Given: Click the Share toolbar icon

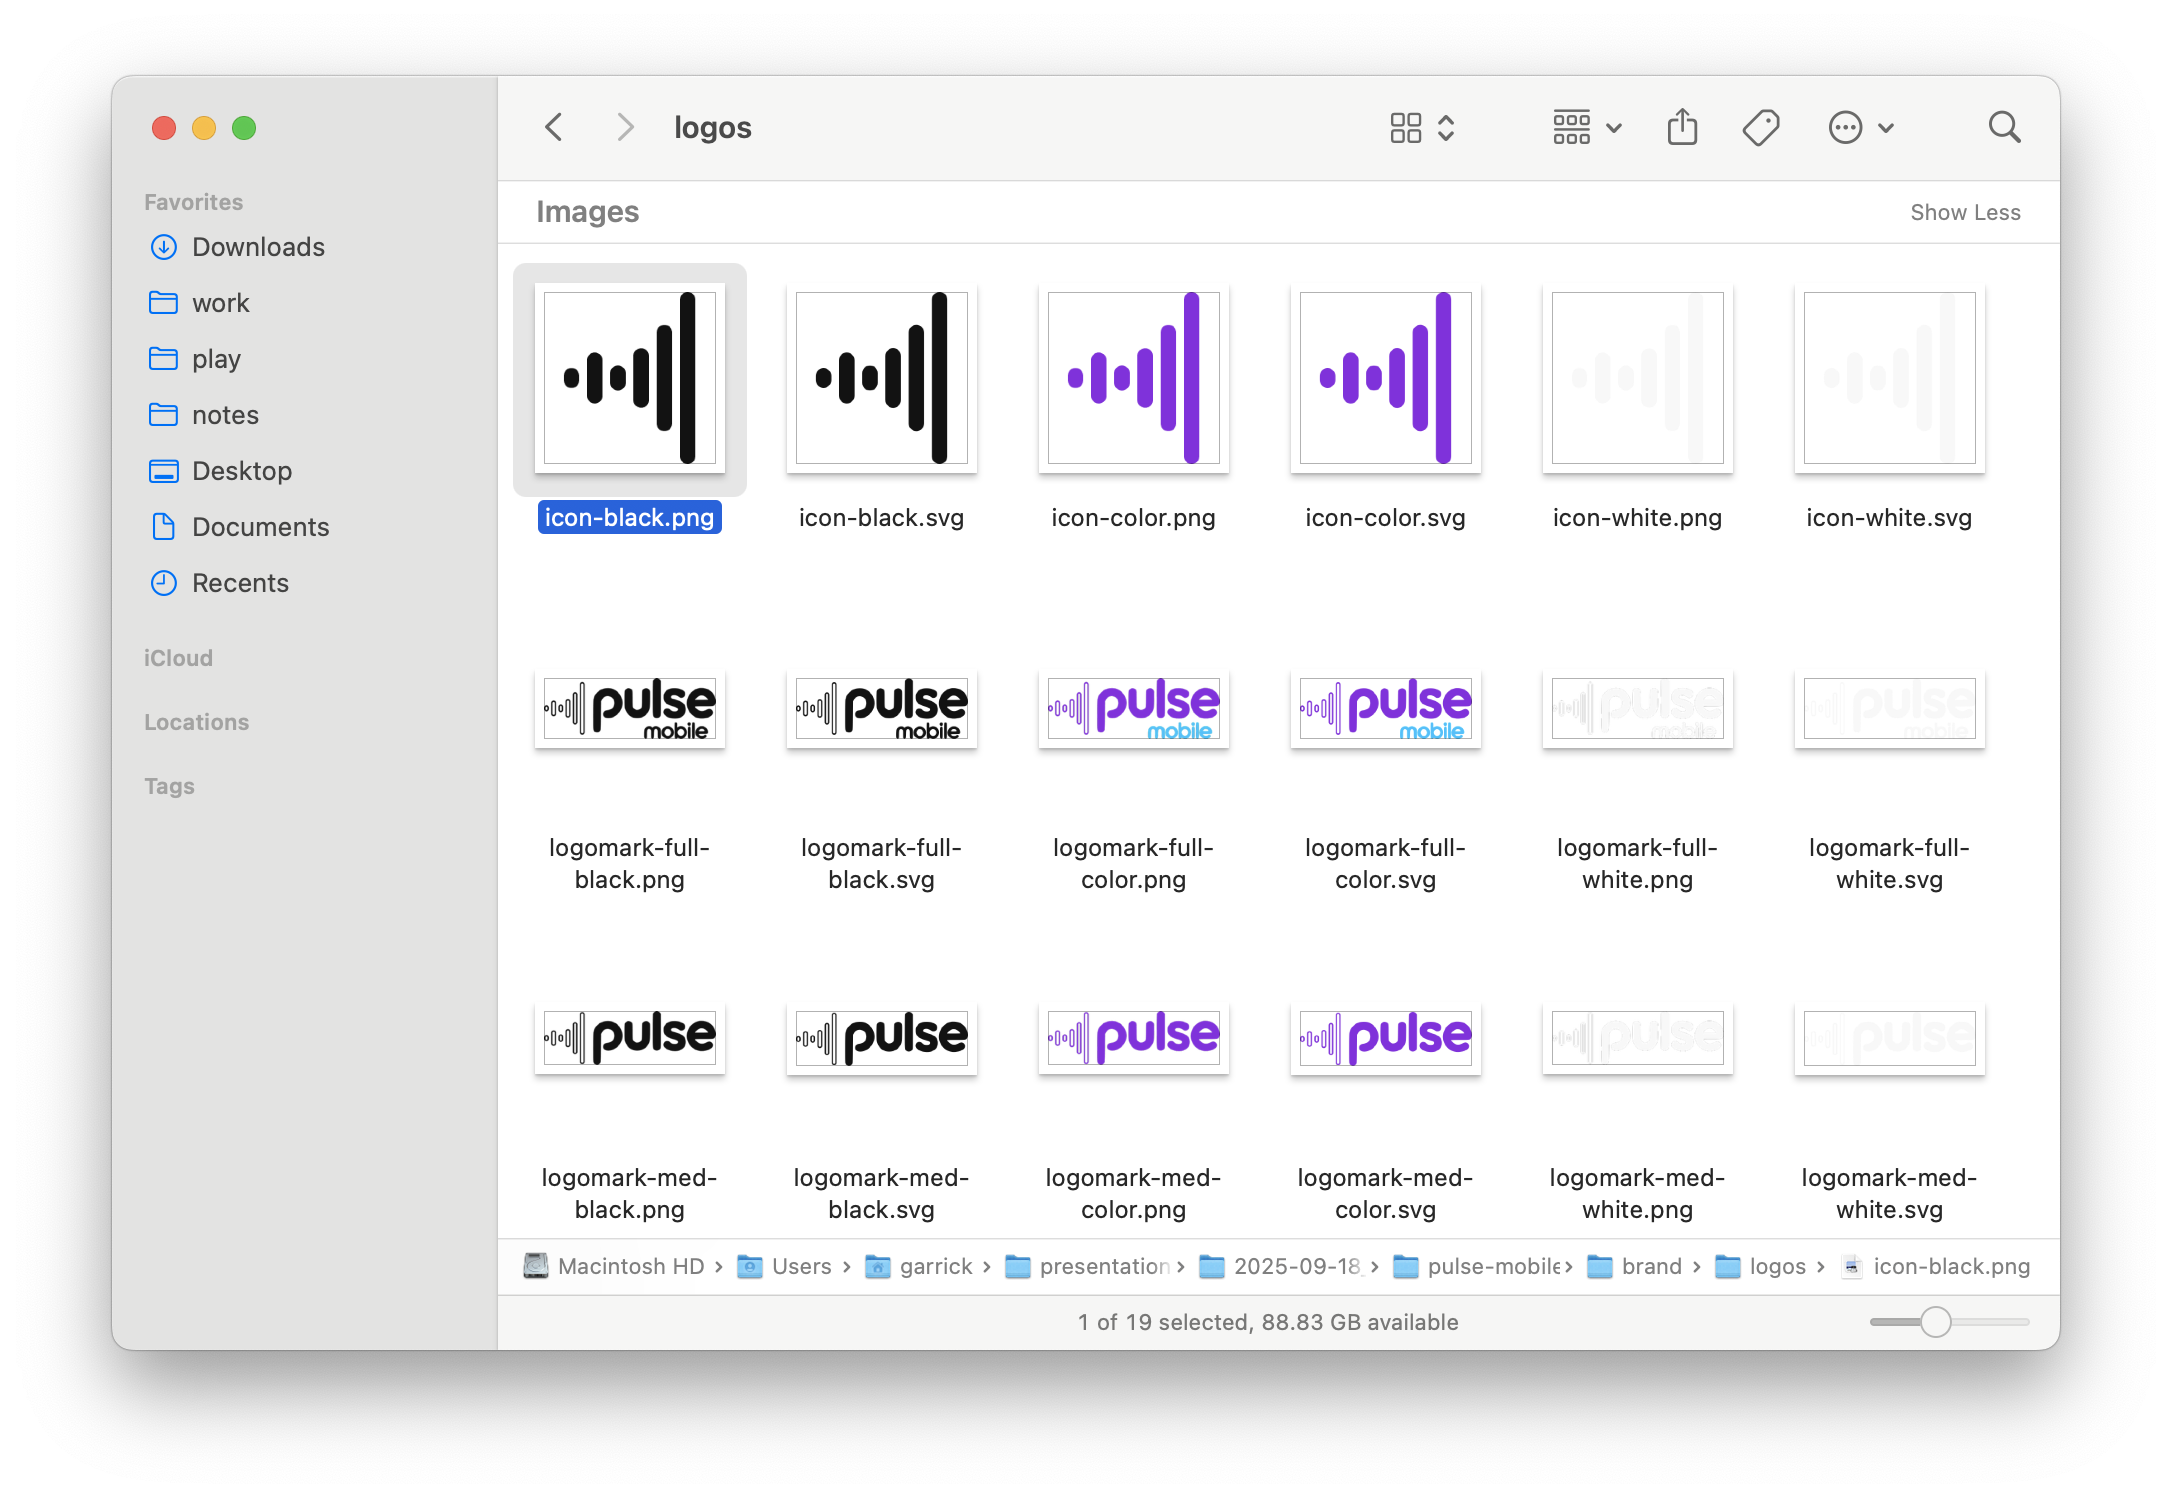Looking at the screenshot, I should [x=1682, y=127].
